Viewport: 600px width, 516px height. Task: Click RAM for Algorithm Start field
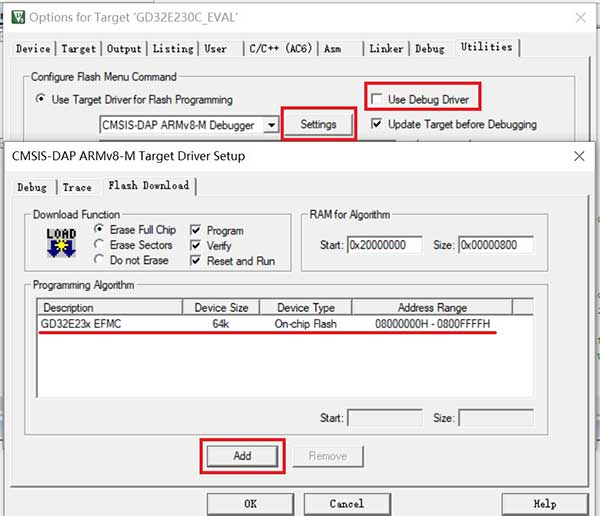pyautogui.click(x=385, y=245)
